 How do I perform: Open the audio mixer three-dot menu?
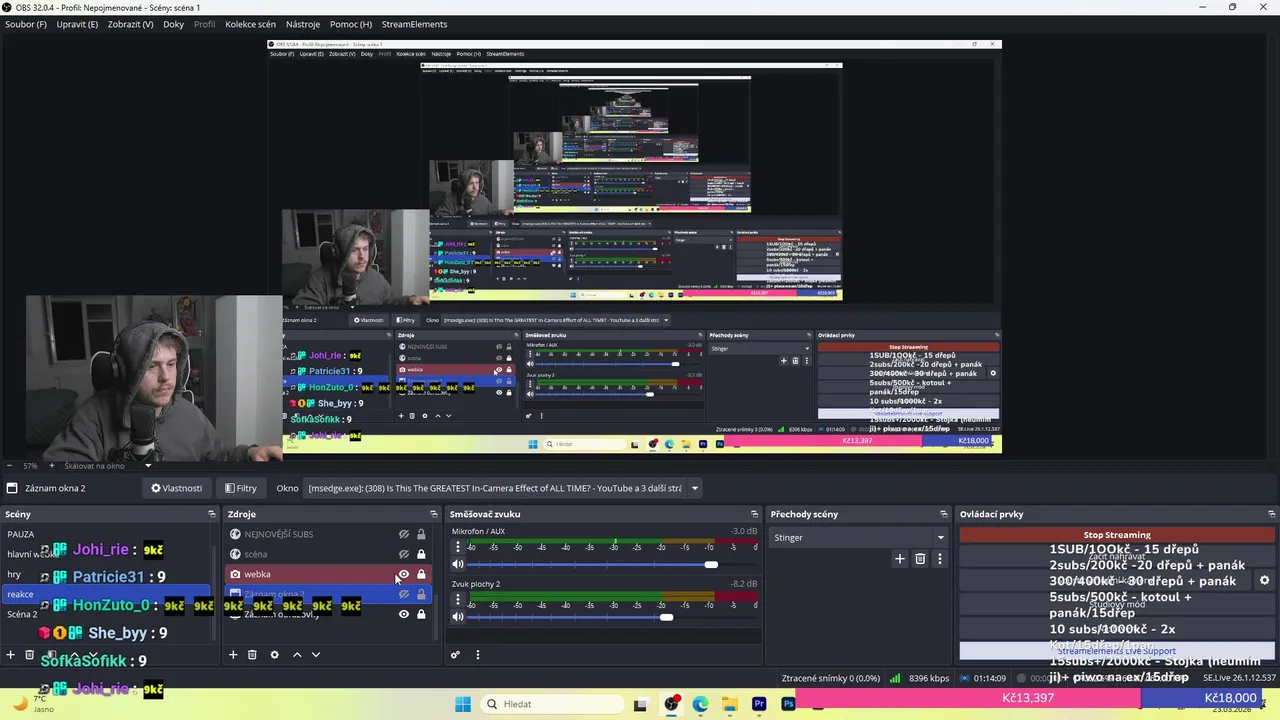[x=477, y=655]
